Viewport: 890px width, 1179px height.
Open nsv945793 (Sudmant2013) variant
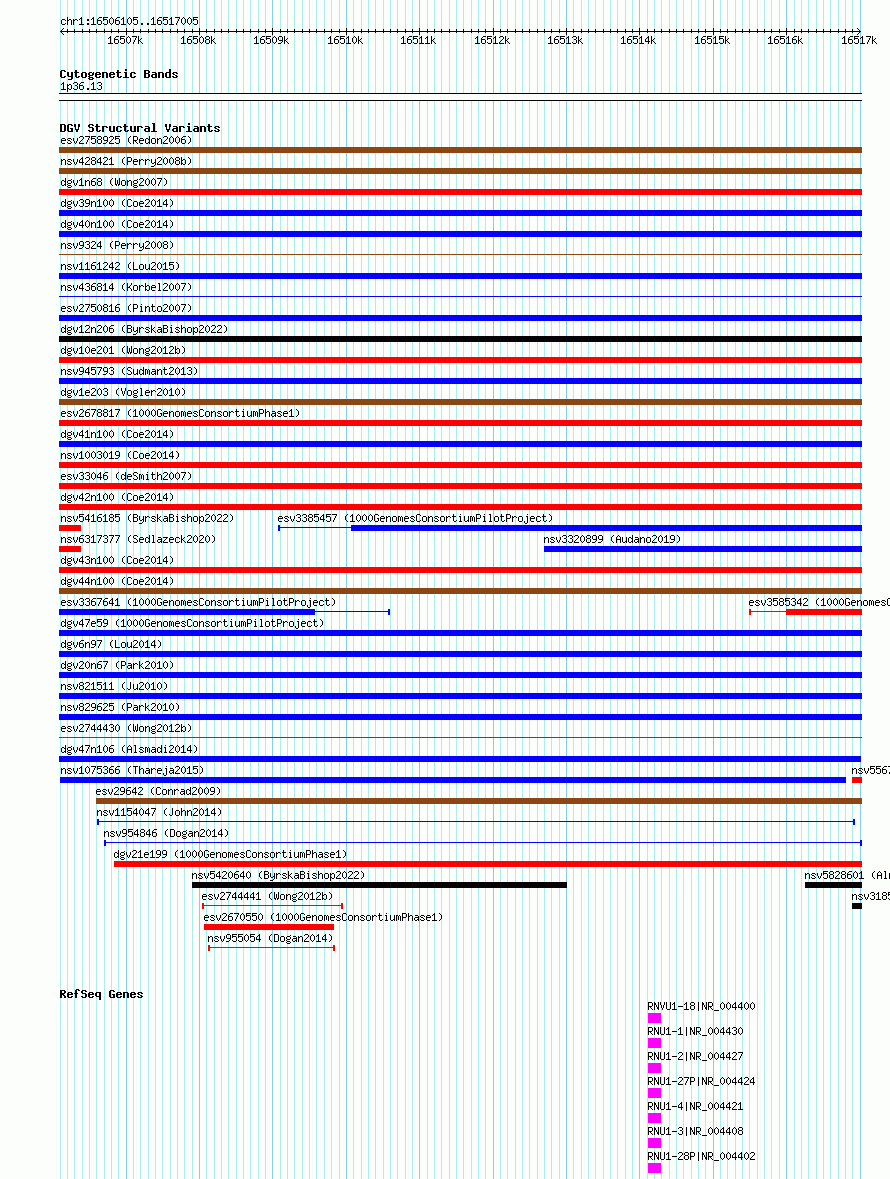[129, 372]
